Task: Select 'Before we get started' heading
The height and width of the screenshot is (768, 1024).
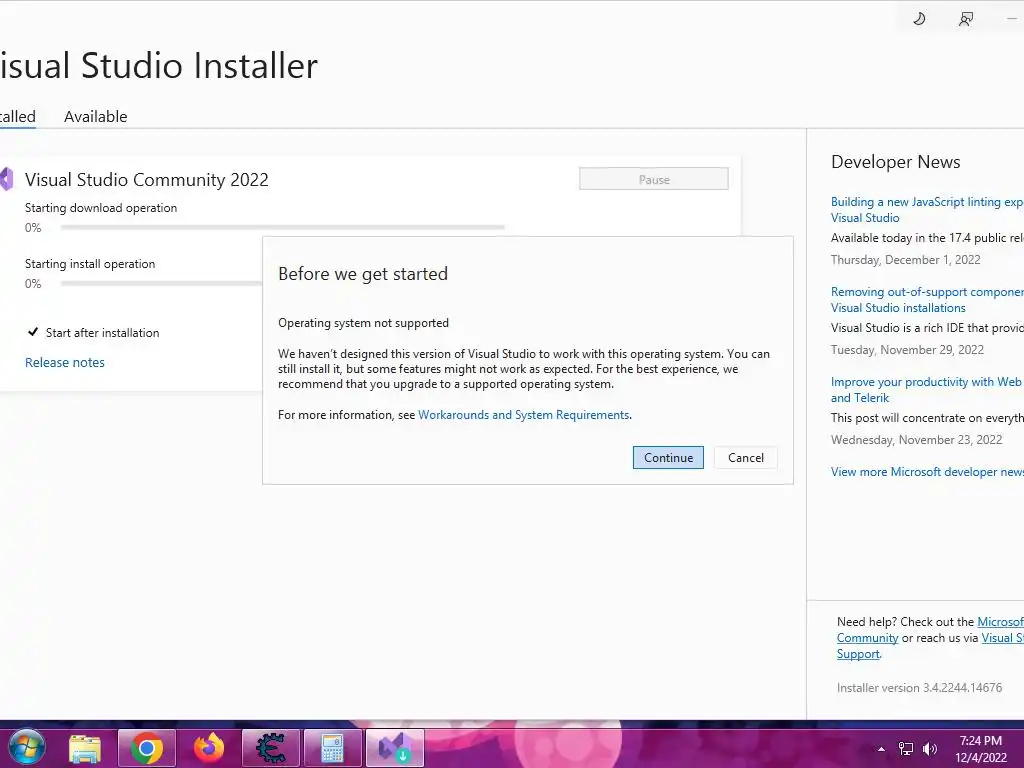Action: pyautogui.click(x=363, y=274)
